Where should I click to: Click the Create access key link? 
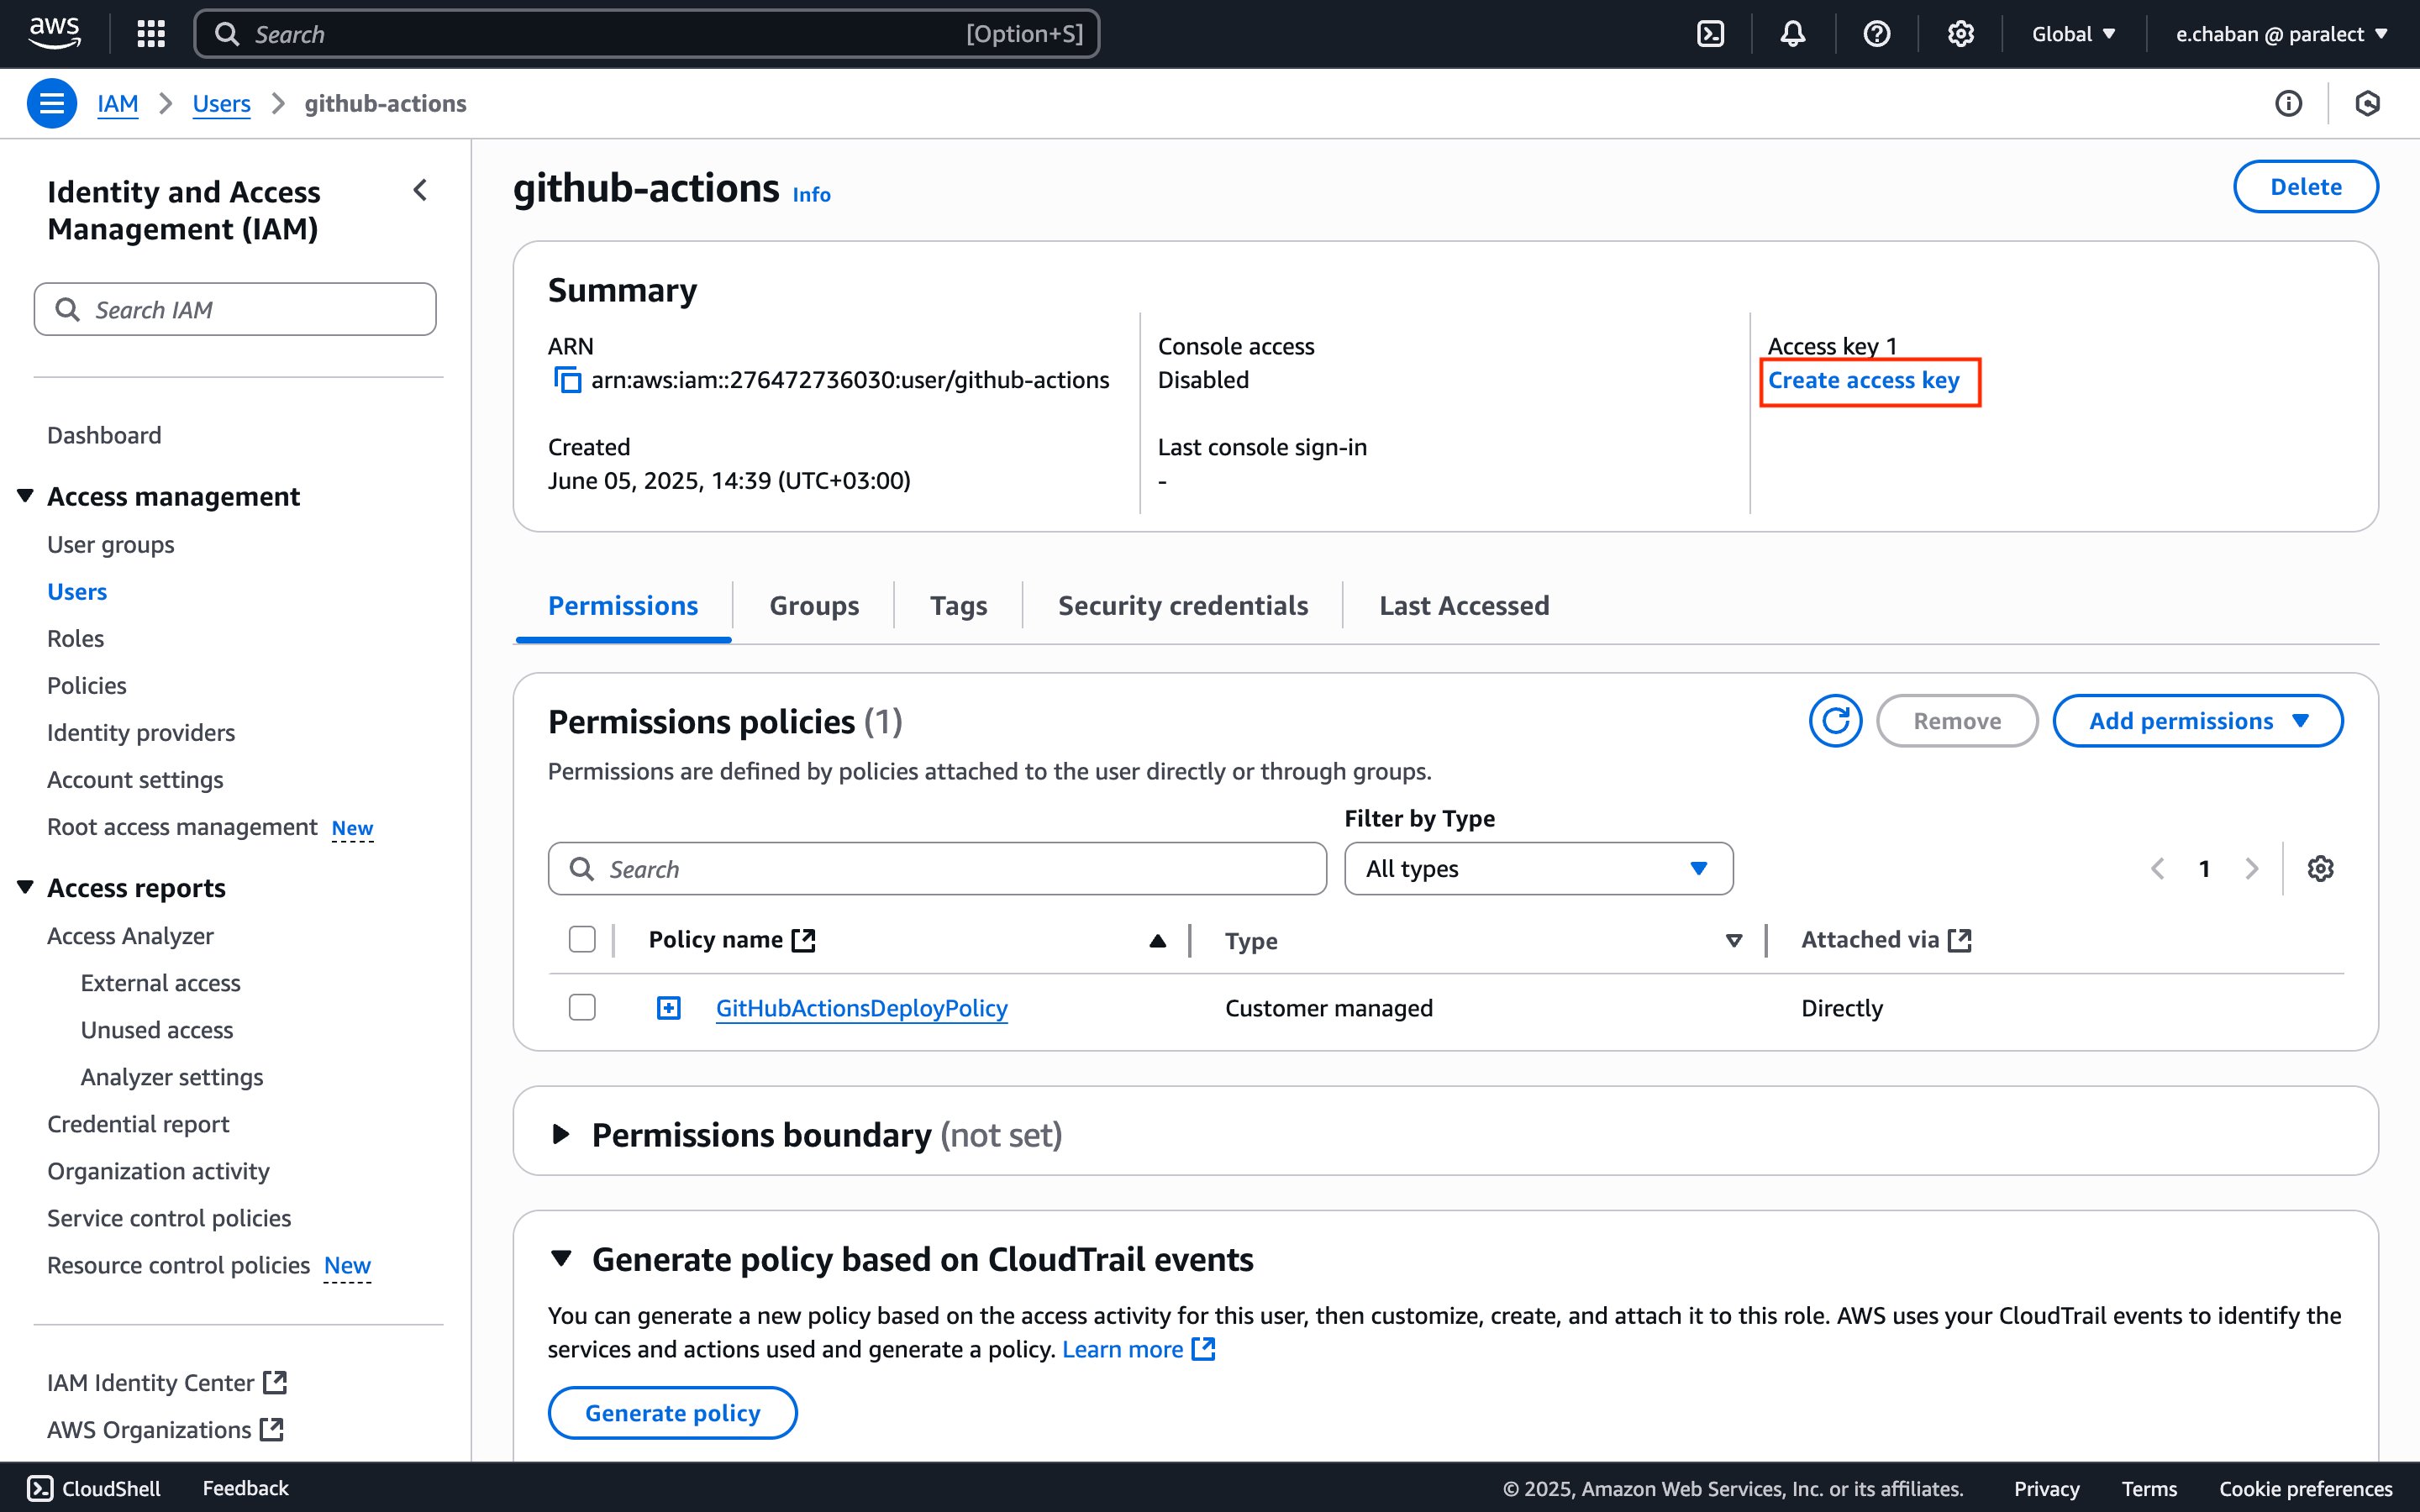[x=1867, y=380]
